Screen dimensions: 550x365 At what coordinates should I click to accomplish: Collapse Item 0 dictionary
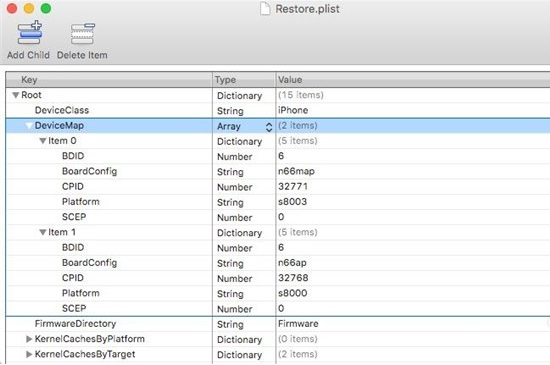(x=43, y=141)
